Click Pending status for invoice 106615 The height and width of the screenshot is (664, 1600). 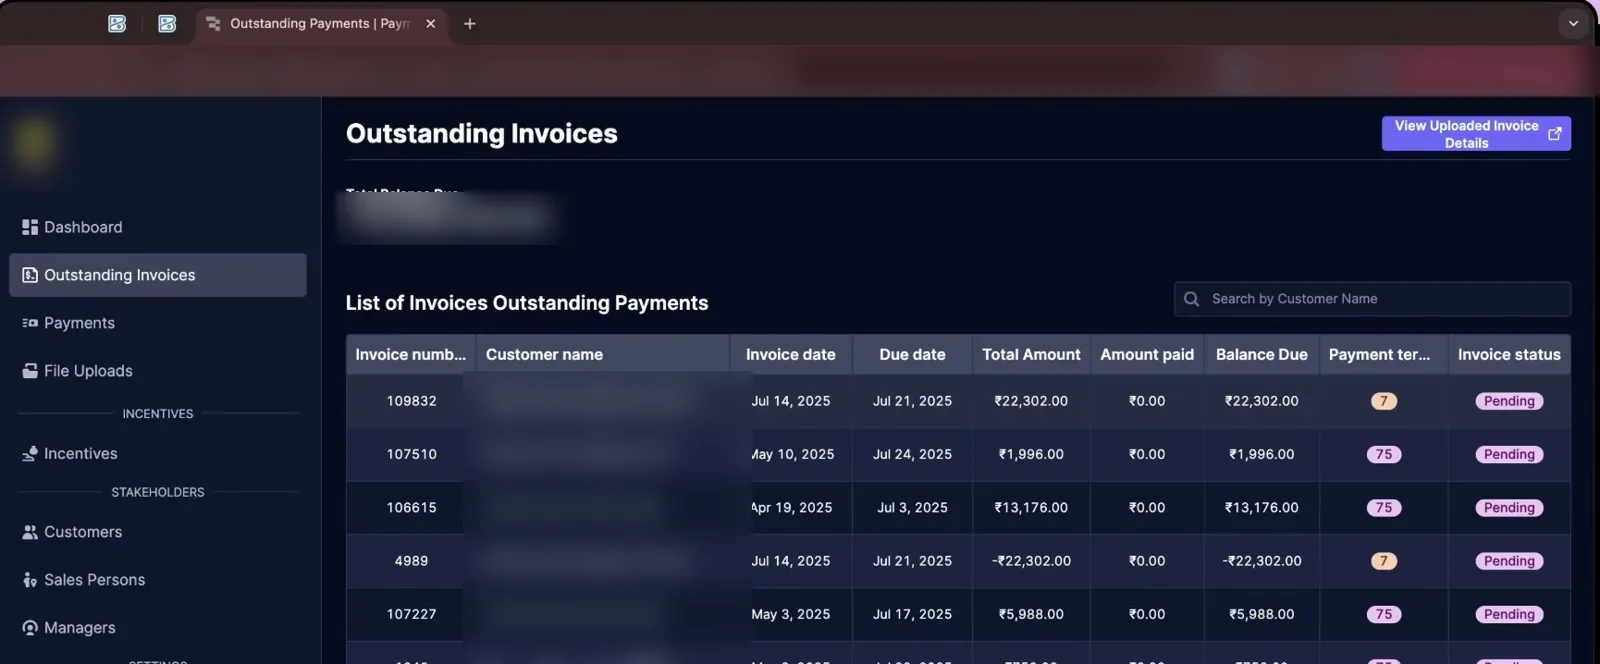(1509, 508)
